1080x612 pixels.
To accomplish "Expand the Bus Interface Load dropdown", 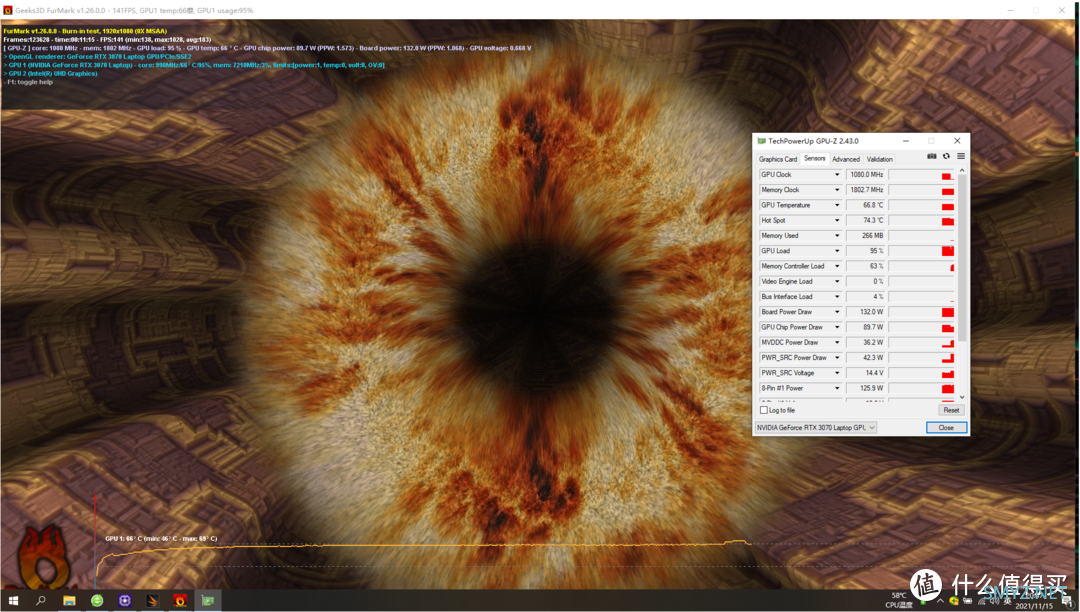I will (x=837, y=297).
